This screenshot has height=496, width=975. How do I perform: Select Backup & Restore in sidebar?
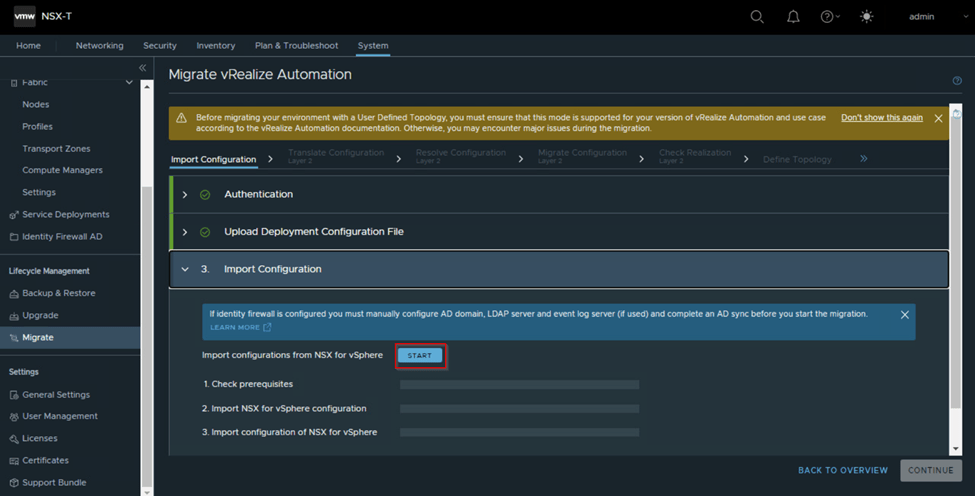click(59, 293)
